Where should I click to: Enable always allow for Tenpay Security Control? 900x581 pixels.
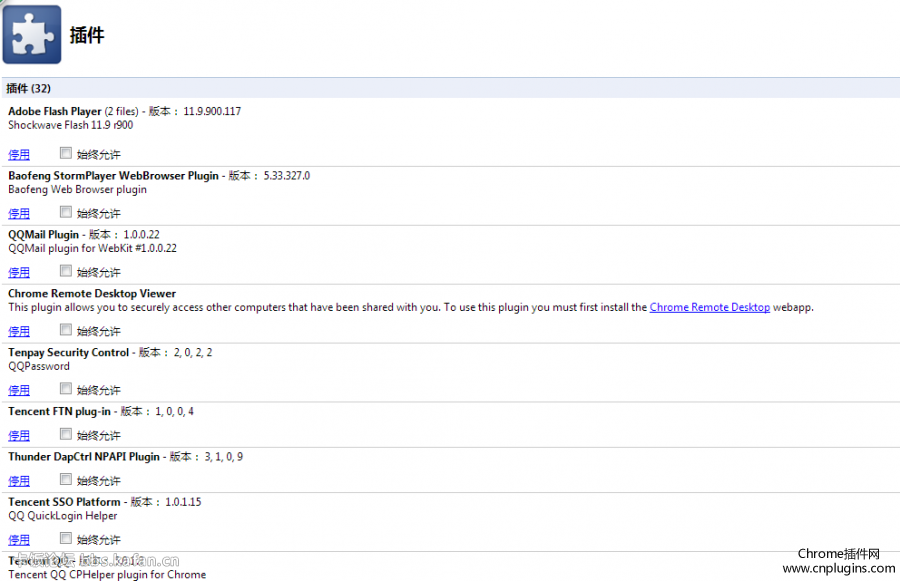point(66,389)
